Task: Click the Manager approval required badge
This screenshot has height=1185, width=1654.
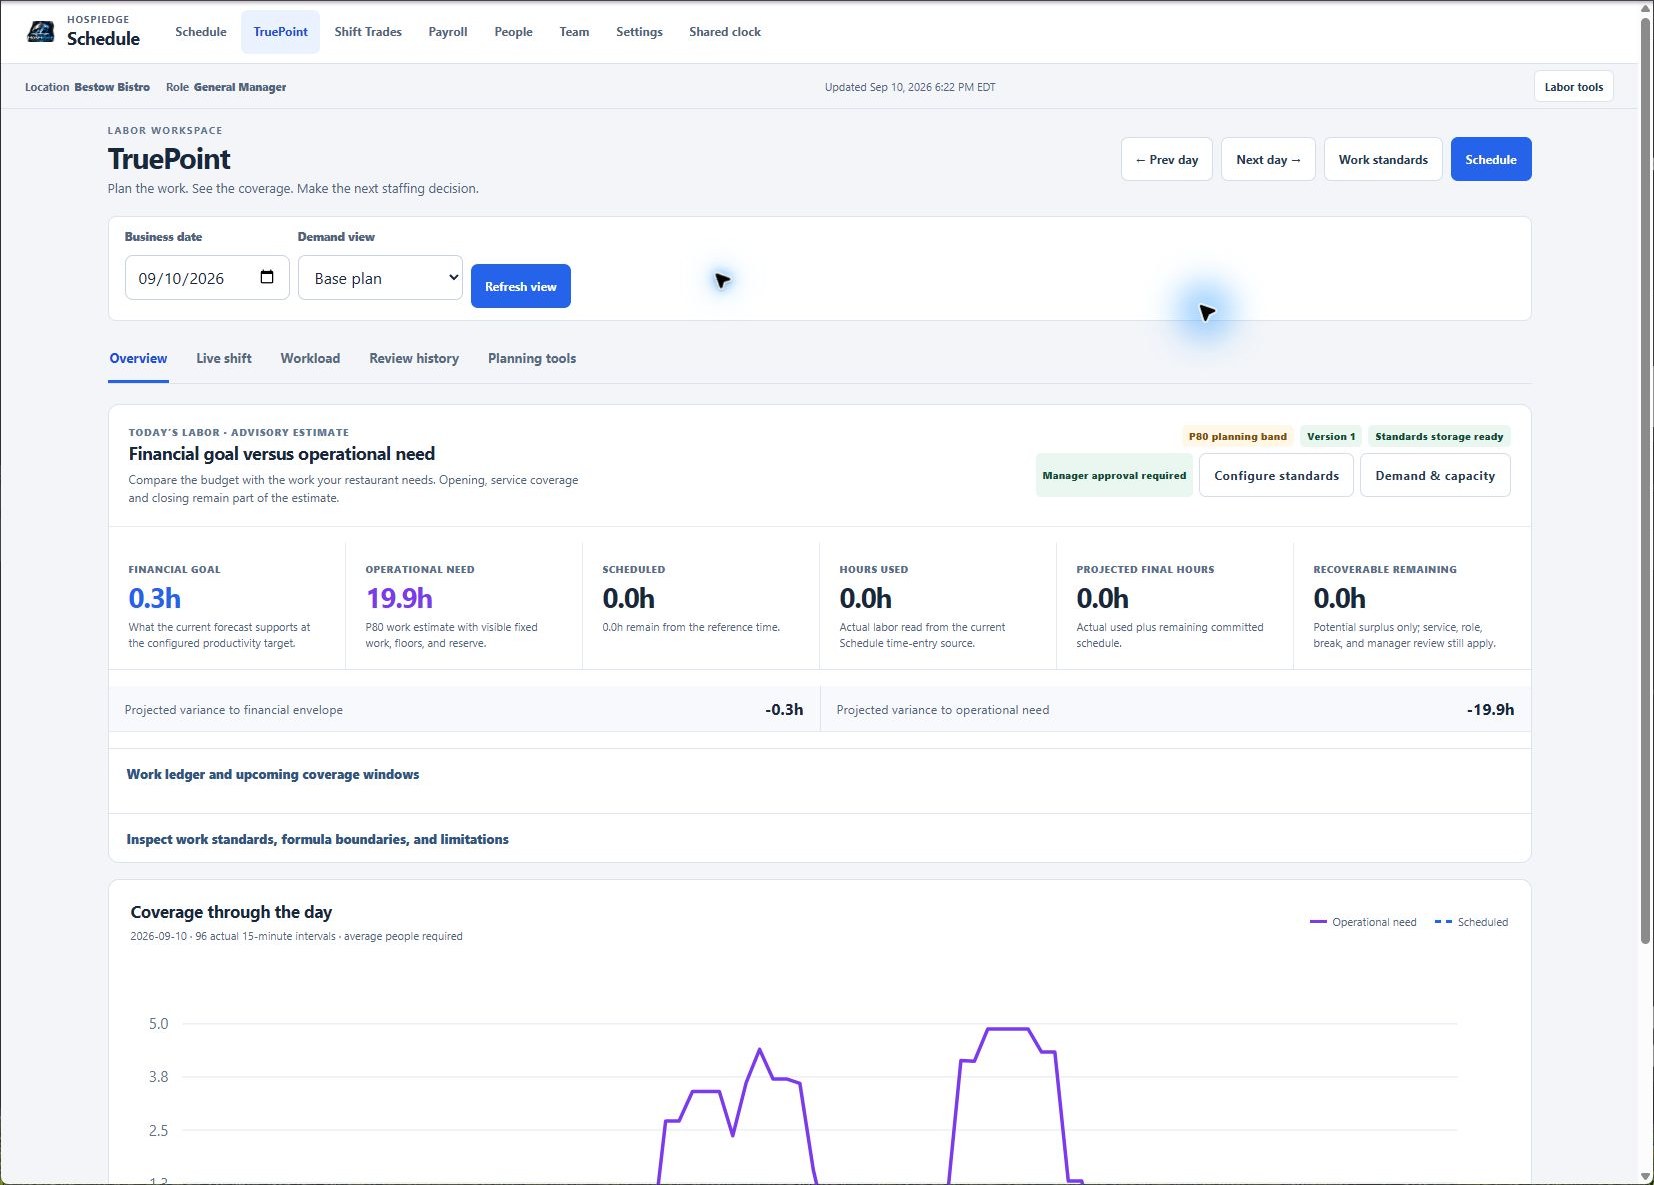Action: pos(1114,476)
